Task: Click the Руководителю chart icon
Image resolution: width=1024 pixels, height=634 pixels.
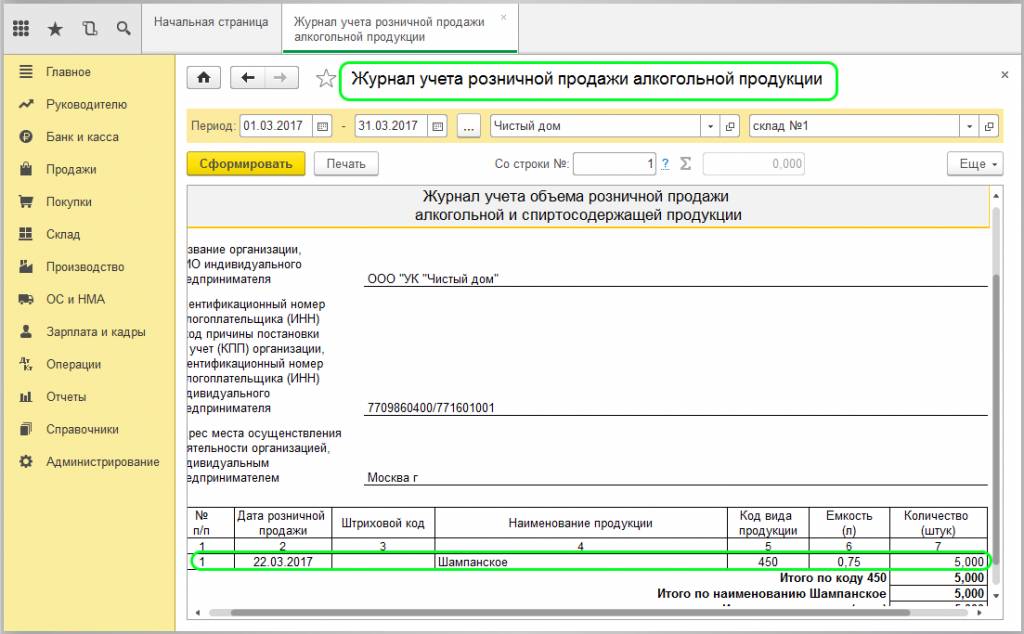Action: [x=26, y=104]
